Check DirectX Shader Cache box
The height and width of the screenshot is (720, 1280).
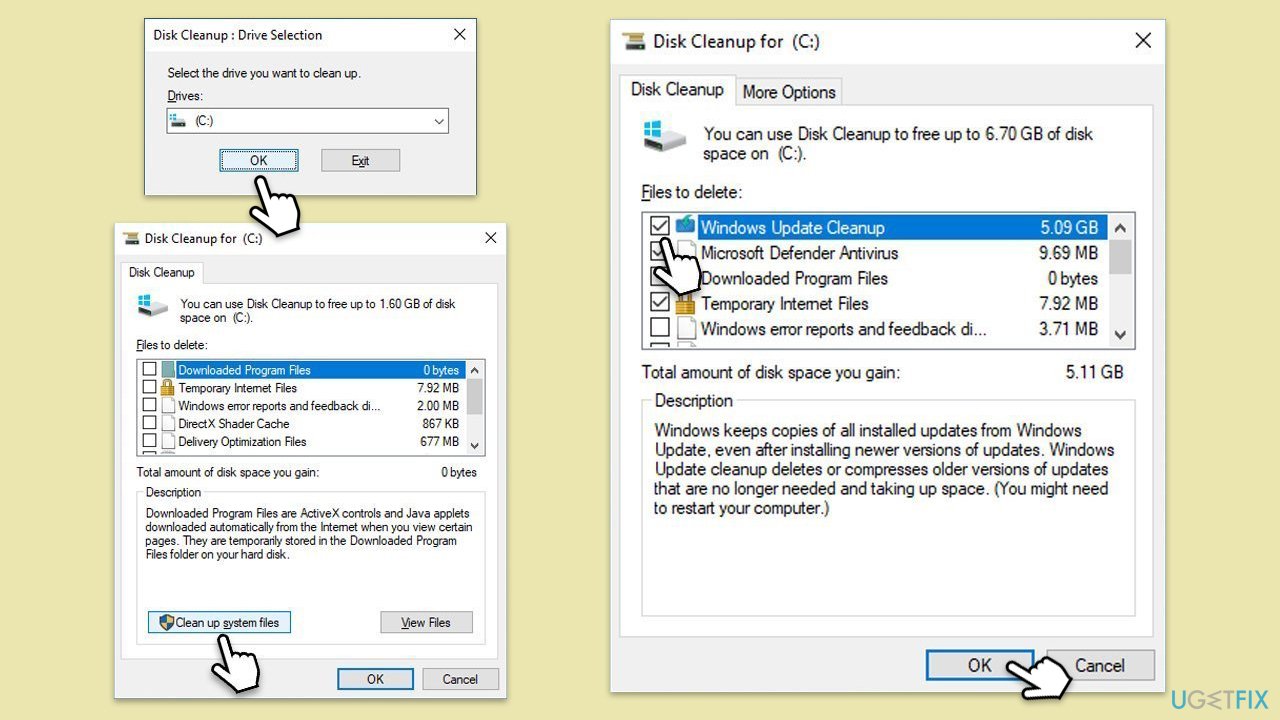(149, 424)
